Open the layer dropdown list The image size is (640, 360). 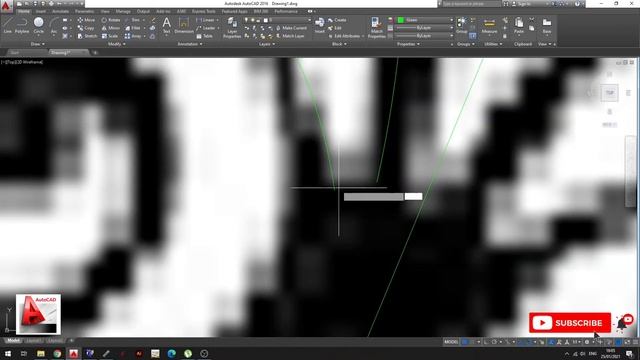(278, 20)
